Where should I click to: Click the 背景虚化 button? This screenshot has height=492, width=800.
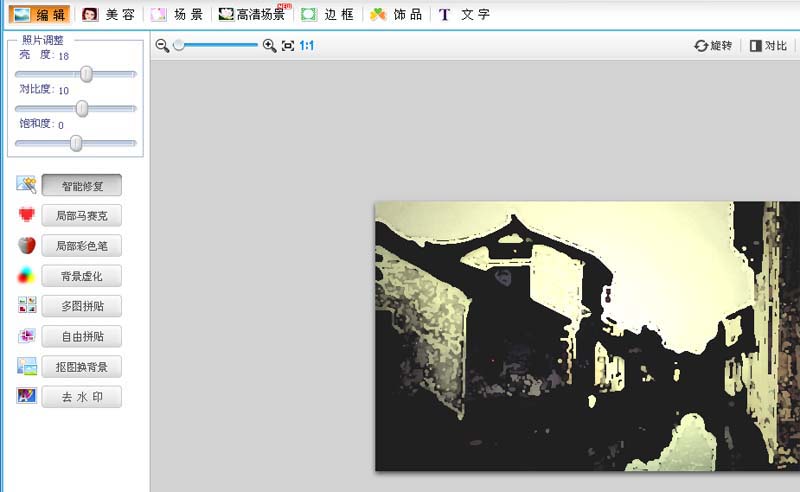82,276
